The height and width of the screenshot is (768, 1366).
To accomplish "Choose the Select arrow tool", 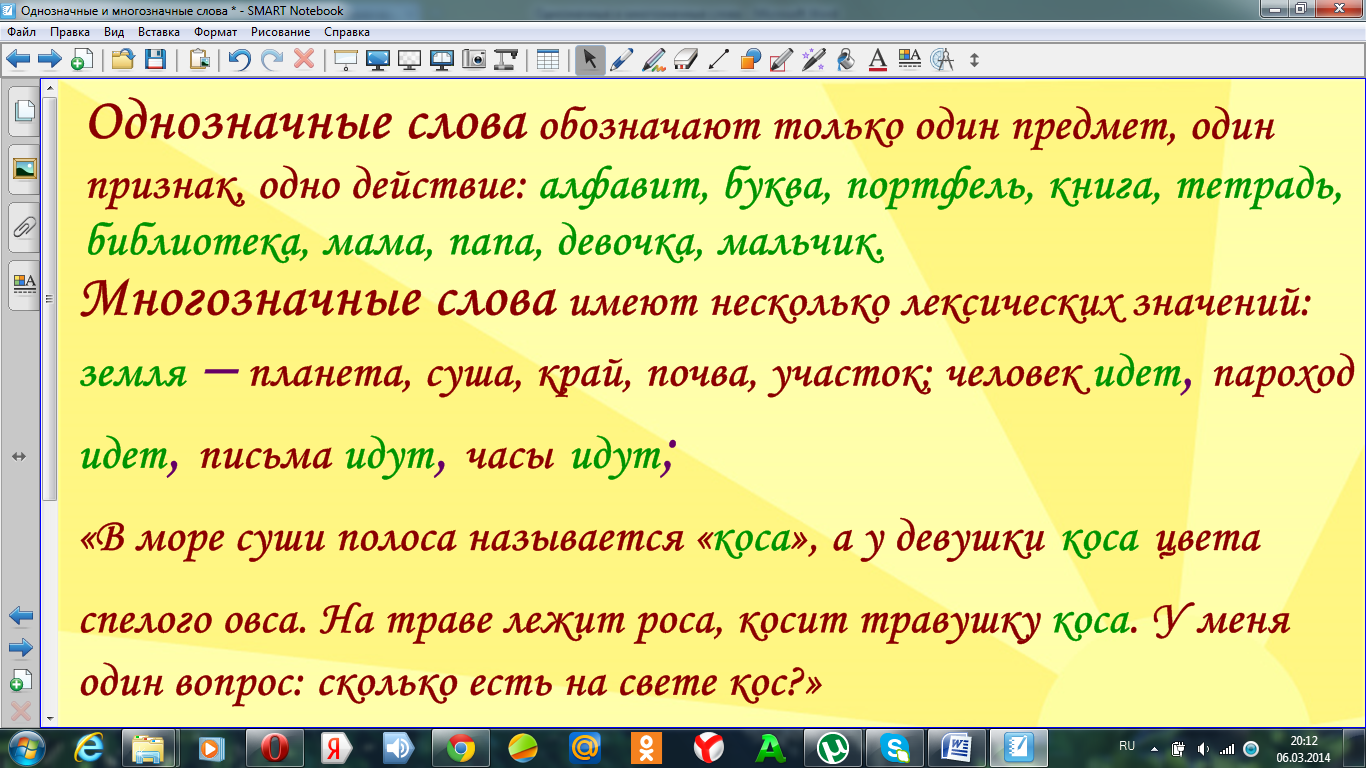I will point(590,60).
